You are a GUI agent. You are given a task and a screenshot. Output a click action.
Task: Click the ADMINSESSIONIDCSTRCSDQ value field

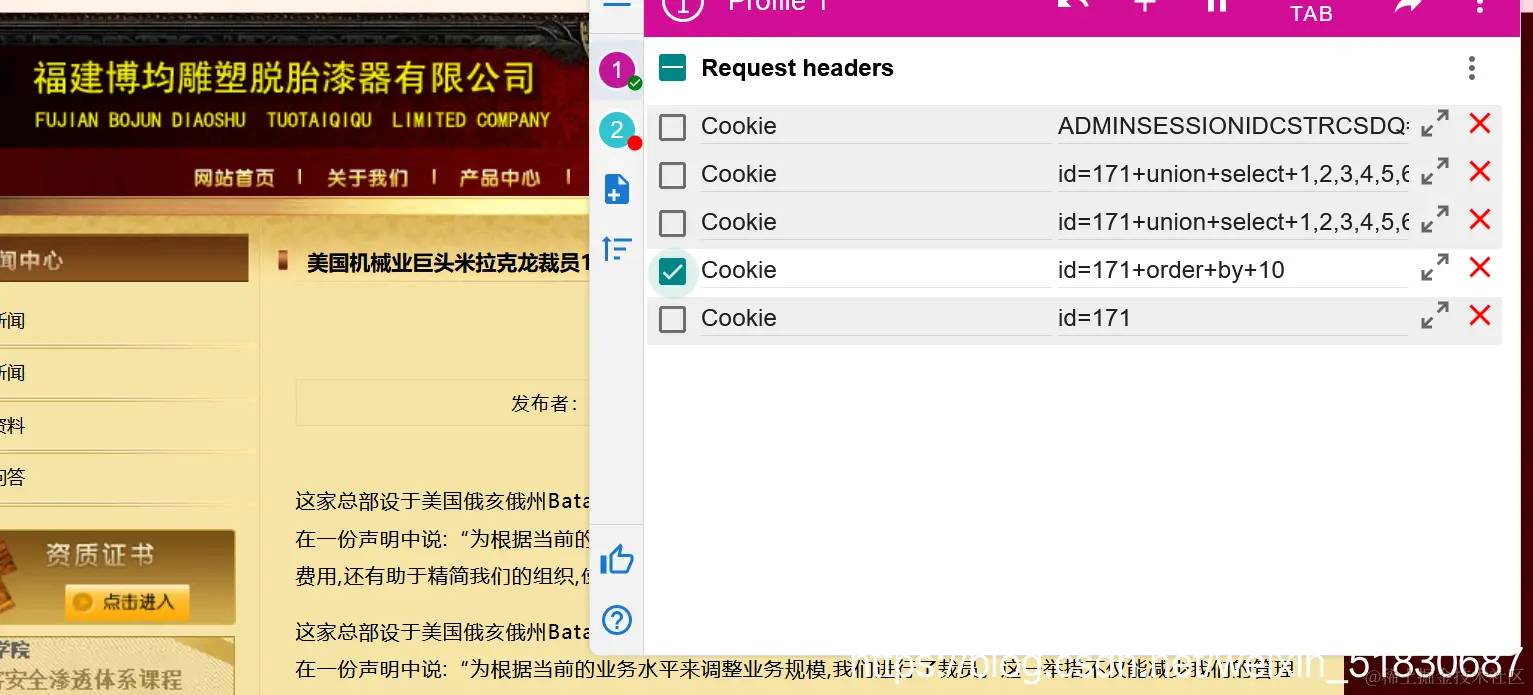pyautogui.click(x=1233, y=126)
